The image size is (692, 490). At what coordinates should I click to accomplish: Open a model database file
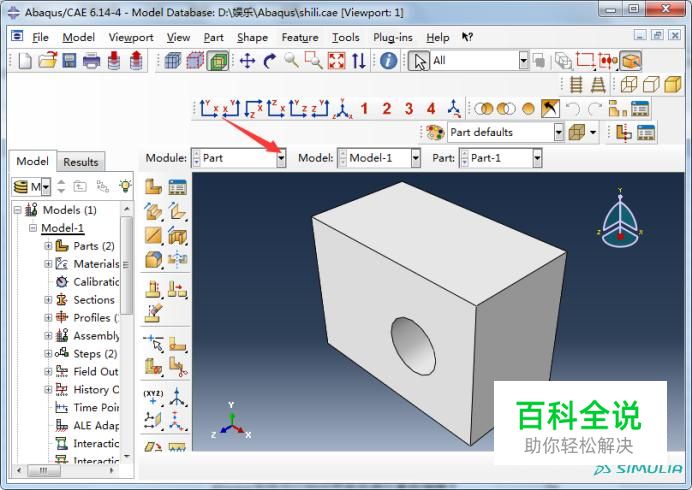(48, 60)
